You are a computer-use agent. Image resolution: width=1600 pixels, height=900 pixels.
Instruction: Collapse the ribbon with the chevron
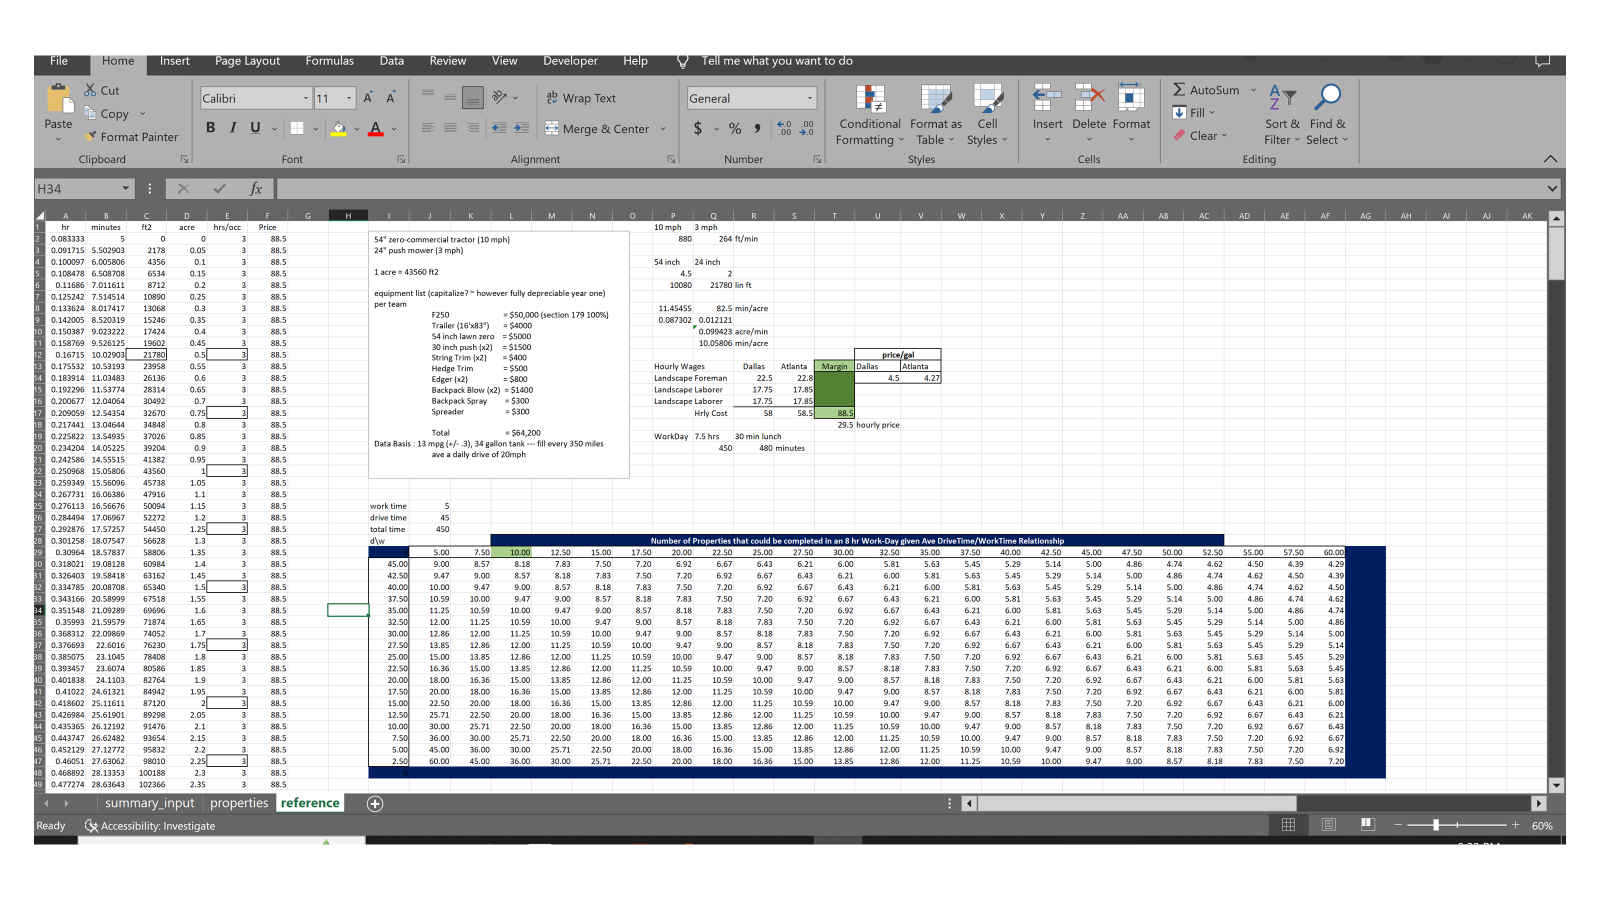coord(1550,159)
